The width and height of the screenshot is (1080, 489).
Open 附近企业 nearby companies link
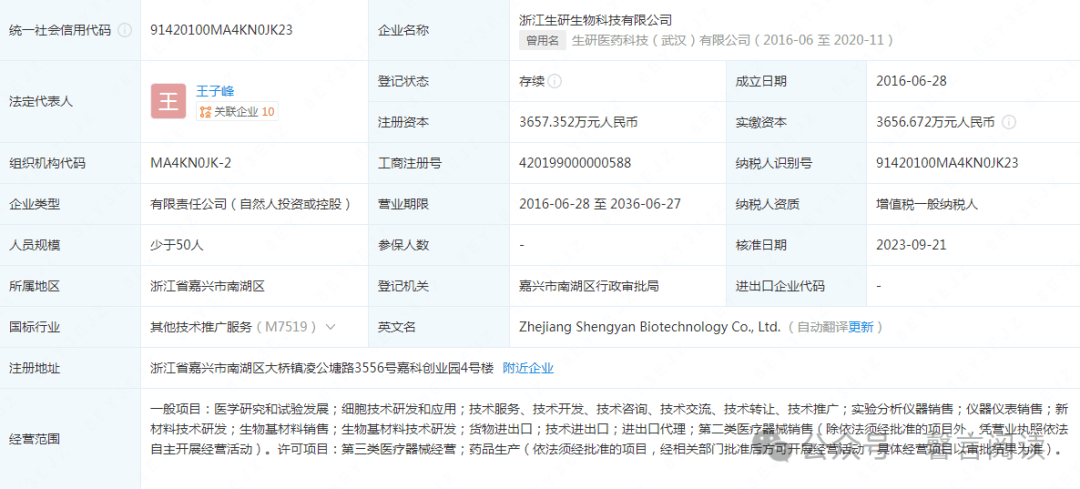pos(528,368)
